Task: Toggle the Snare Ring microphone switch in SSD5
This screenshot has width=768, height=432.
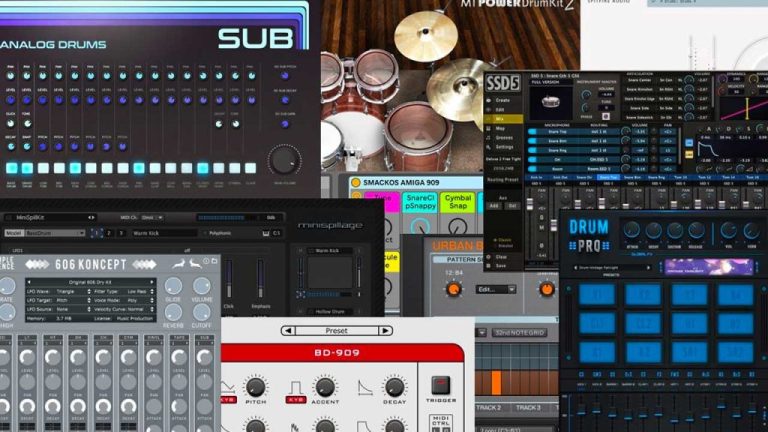Action: point(532,150)
